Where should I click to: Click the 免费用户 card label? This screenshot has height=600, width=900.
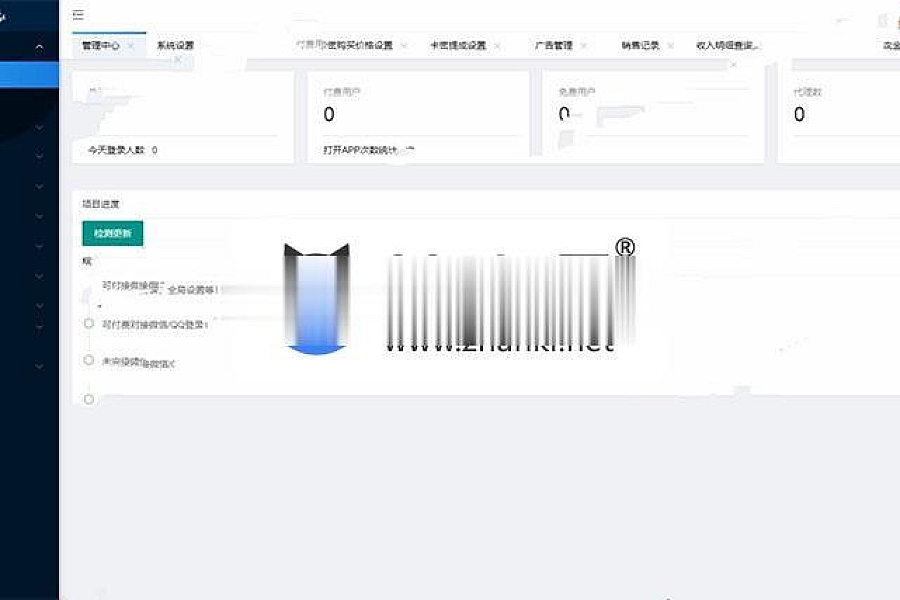(577, 92)
